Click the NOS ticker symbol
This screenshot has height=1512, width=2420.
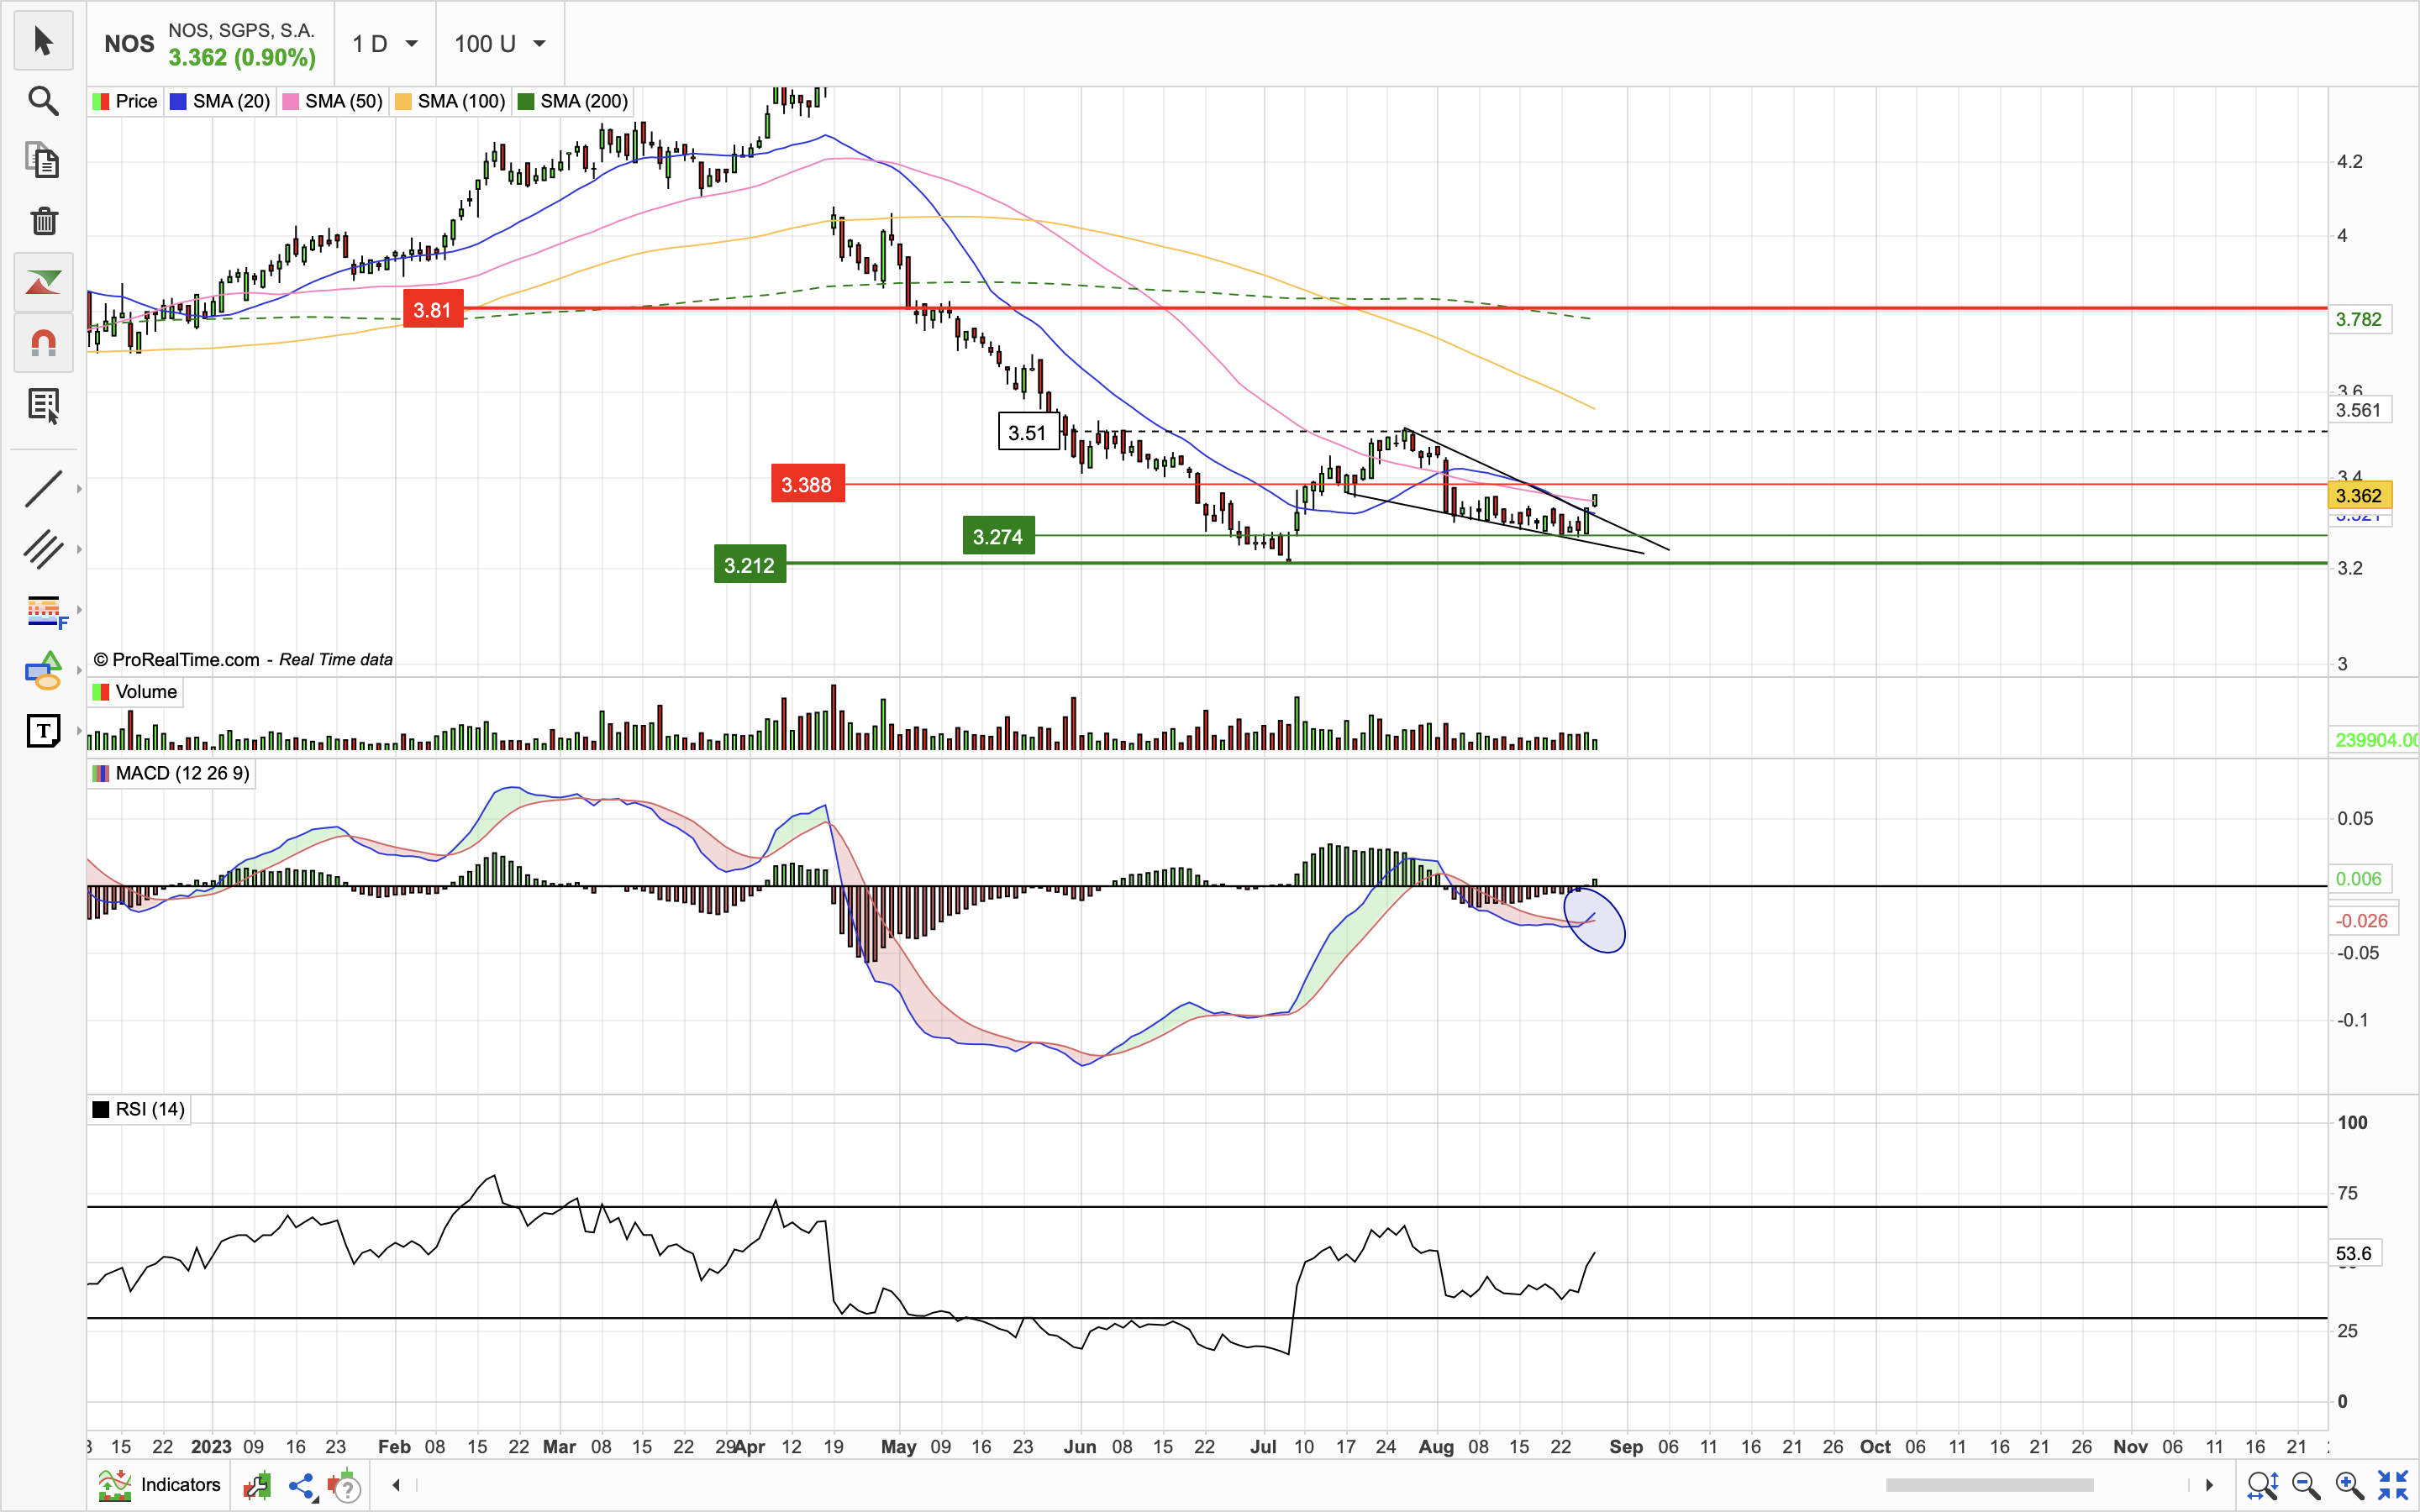(129, 44)
